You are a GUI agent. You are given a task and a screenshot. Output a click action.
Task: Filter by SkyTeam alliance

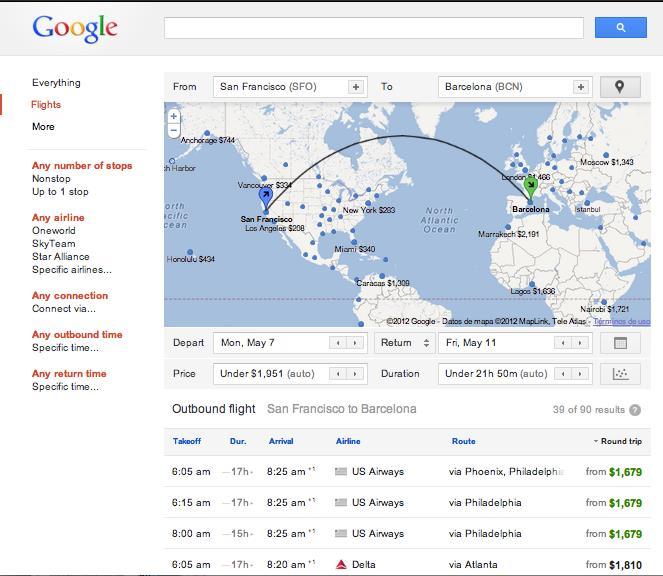pos(54,244)
